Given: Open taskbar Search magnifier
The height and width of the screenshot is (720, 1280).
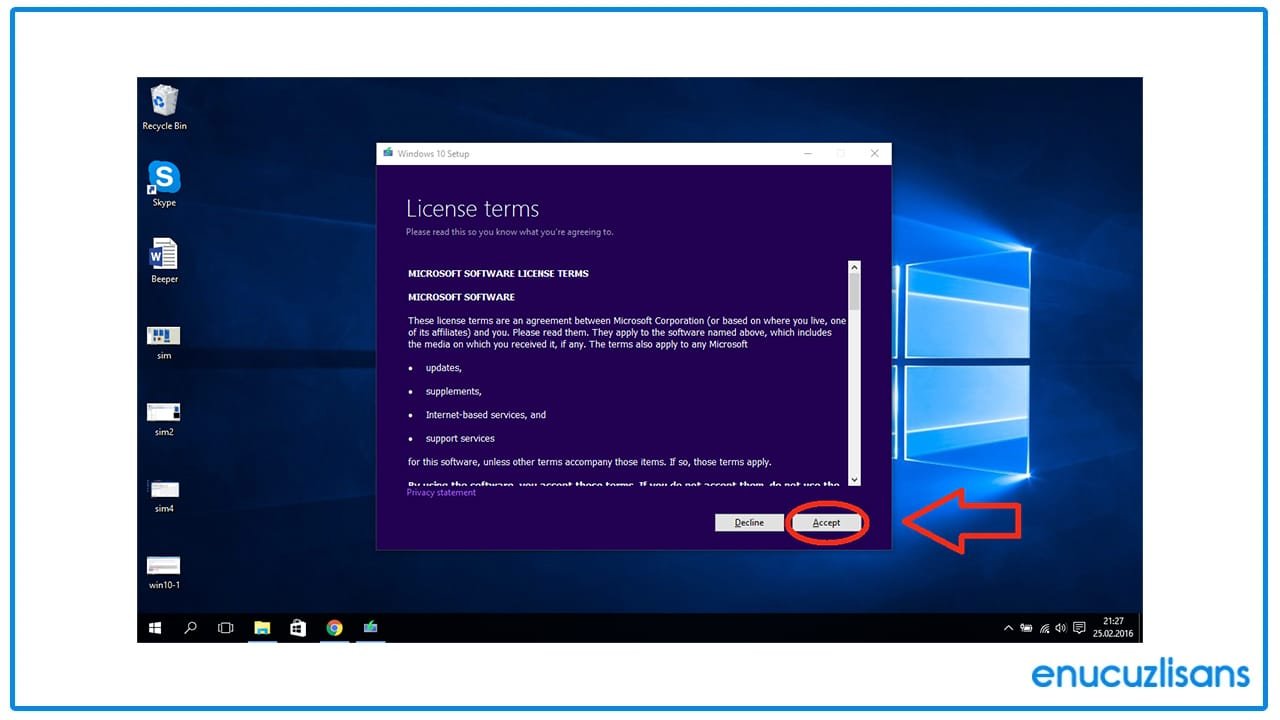Looking at the screenshot, I should (x=190, y=628).
